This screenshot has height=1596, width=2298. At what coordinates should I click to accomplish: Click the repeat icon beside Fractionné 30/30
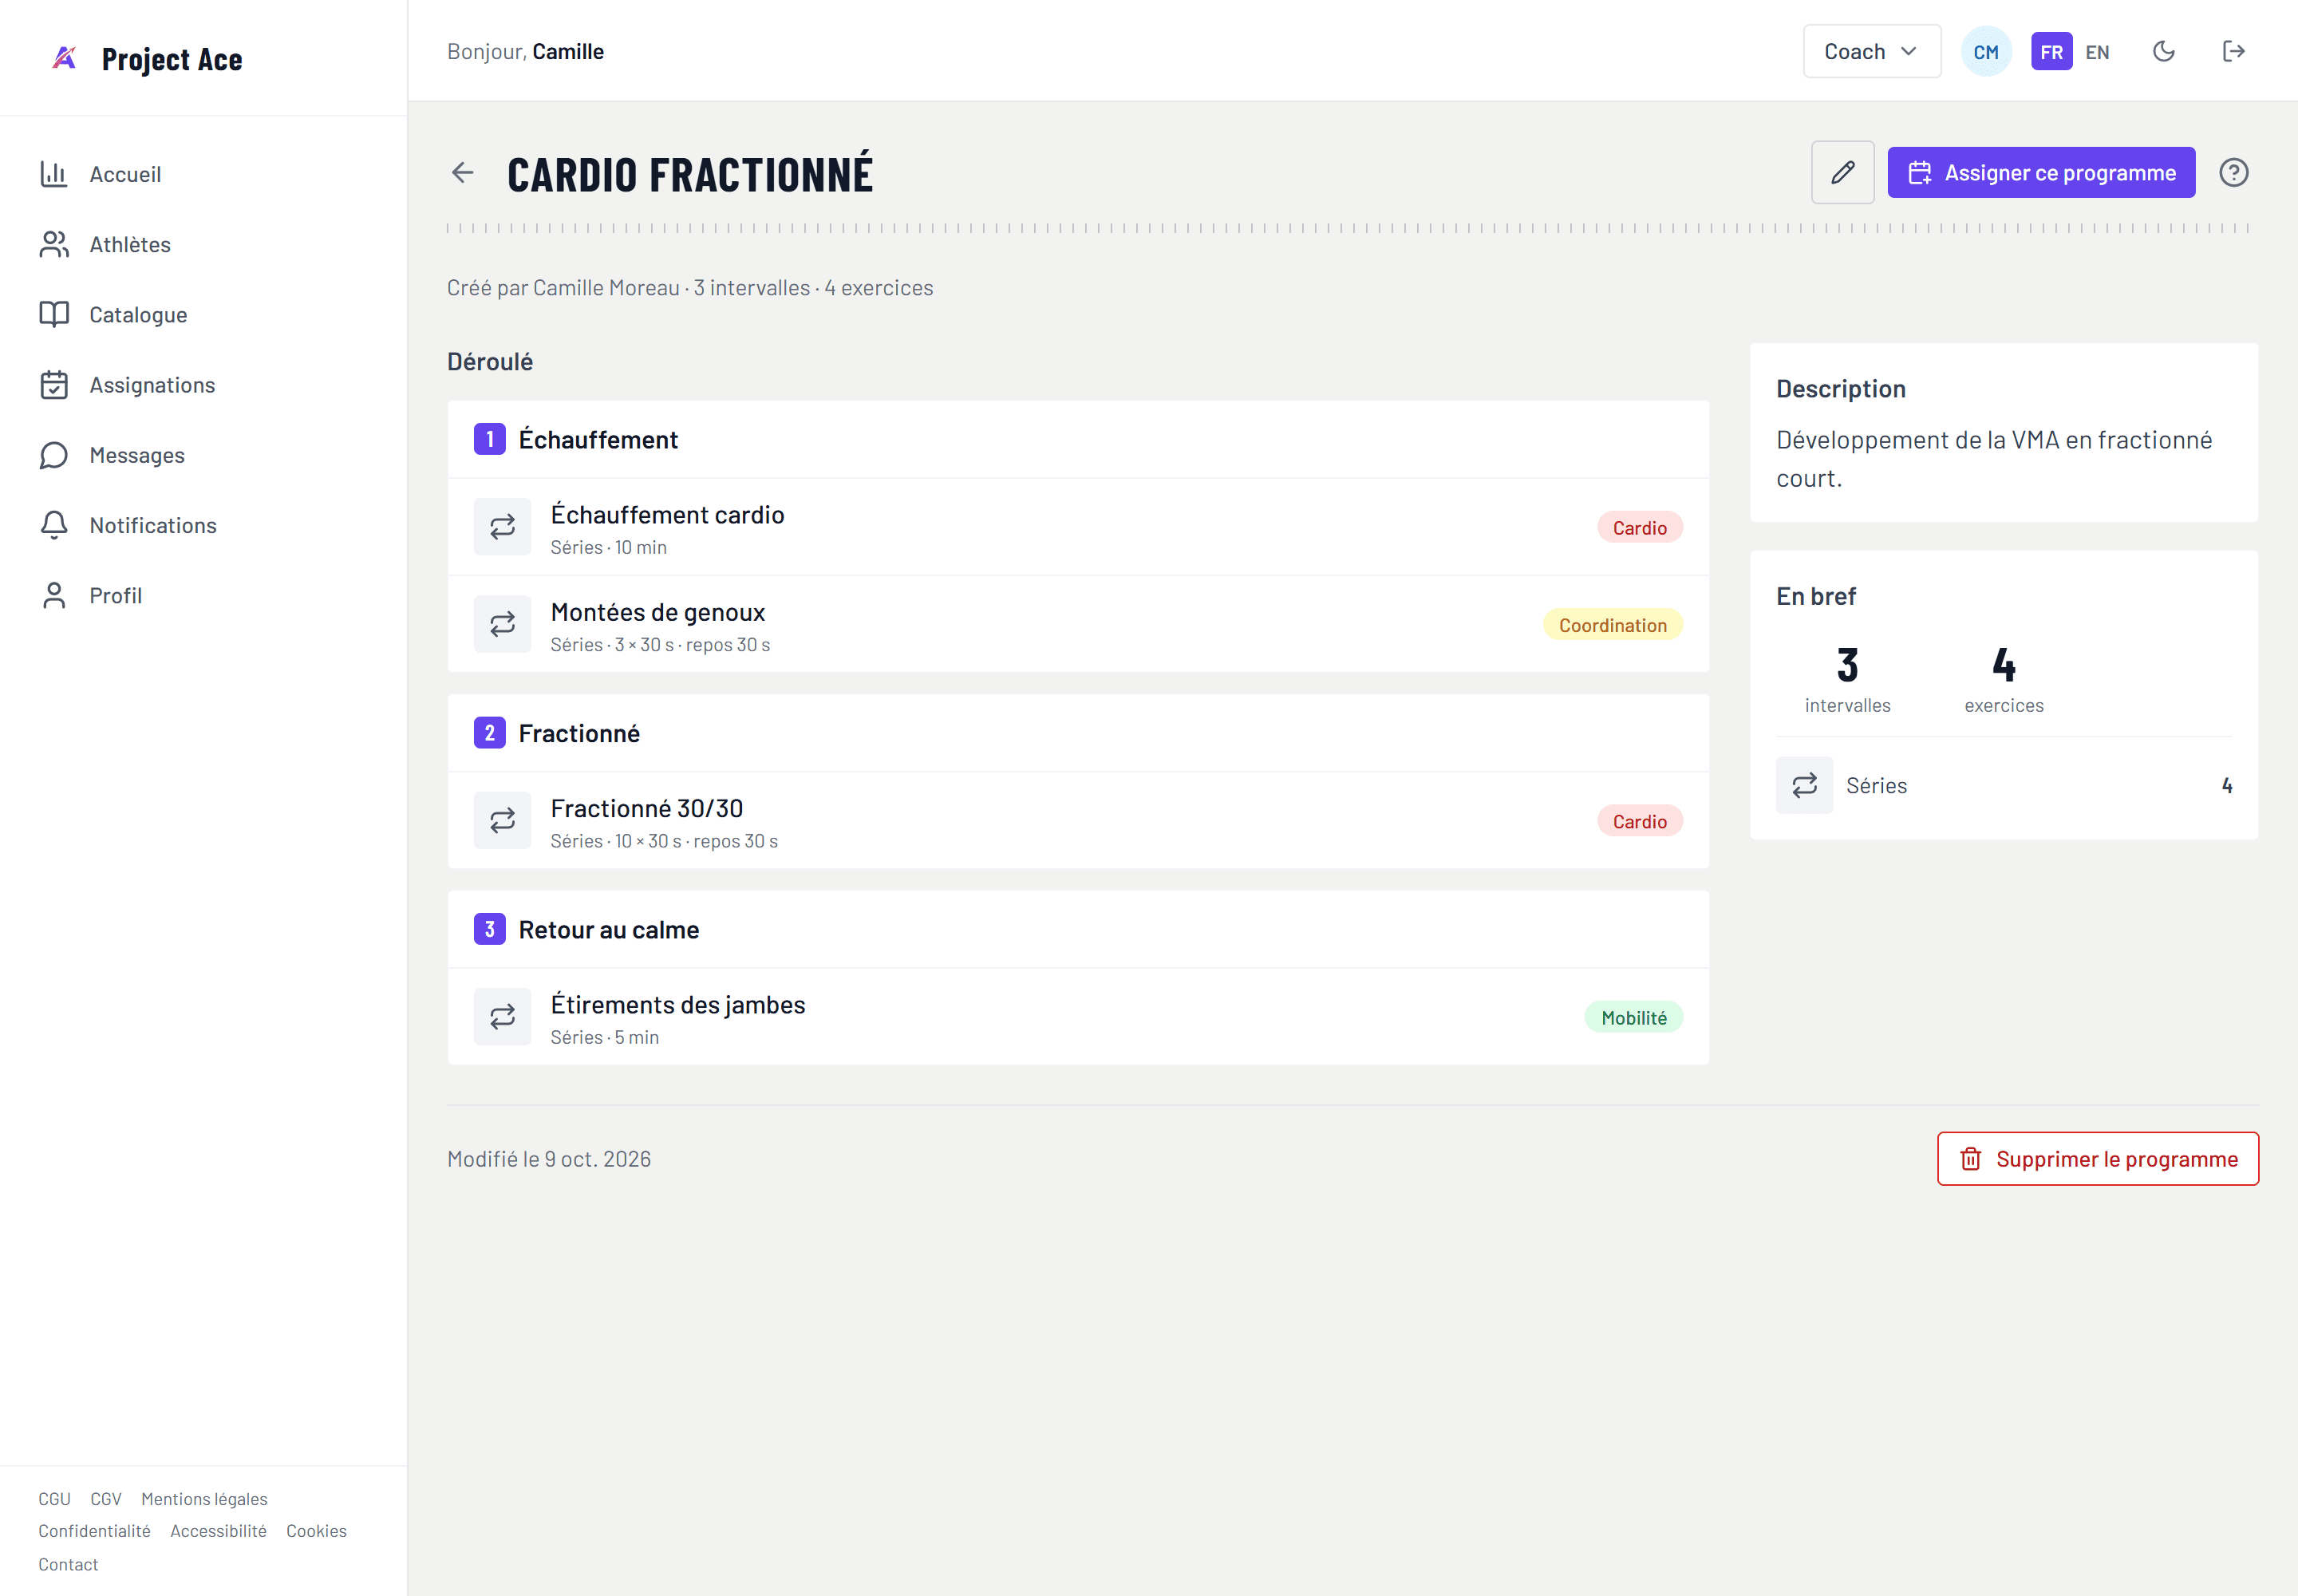502,821
